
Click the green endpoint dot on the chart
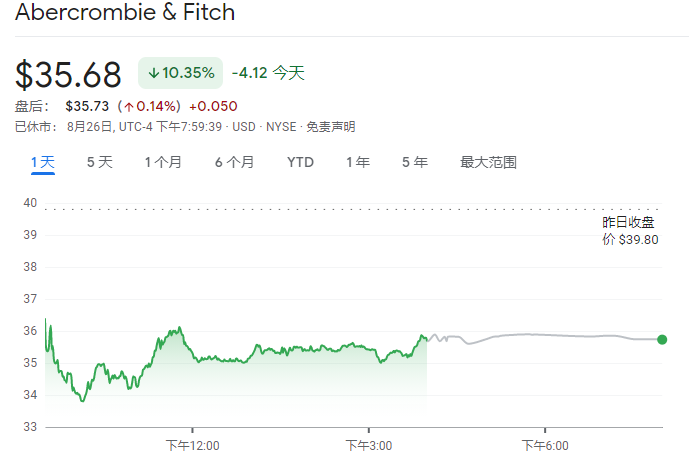click(662, 339)
